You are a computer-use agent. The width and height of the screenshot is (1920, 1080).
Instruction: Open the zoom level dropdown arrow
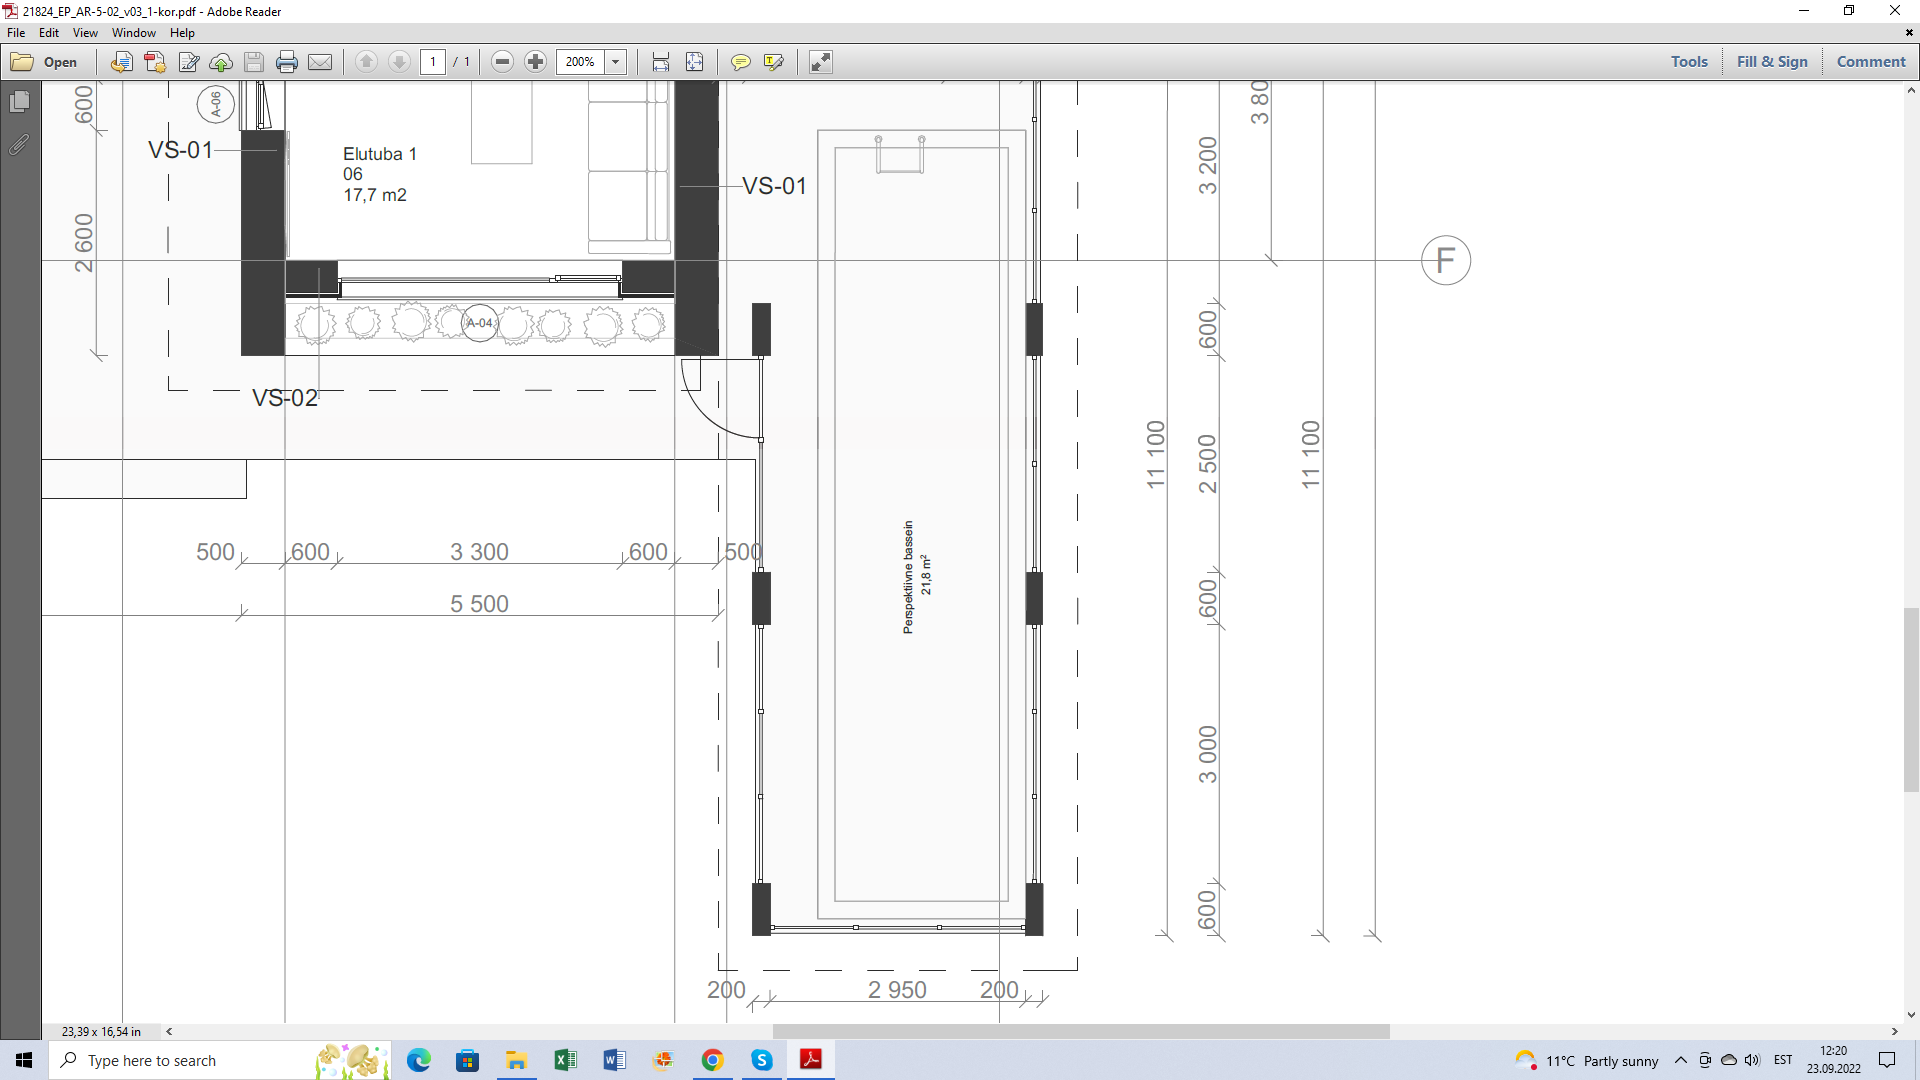(616, 62)
